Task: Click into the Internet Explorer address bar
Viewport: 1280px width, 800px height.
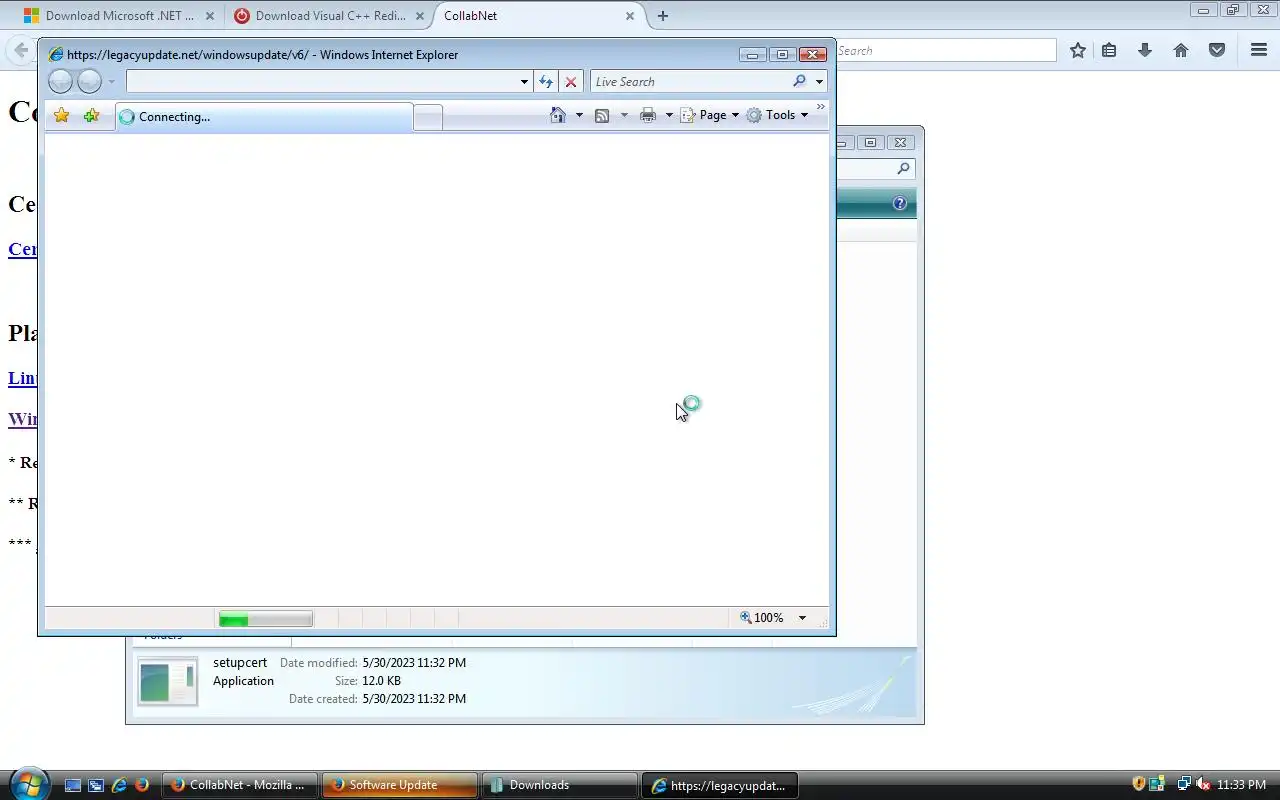Action: click(x=322, y=82)
